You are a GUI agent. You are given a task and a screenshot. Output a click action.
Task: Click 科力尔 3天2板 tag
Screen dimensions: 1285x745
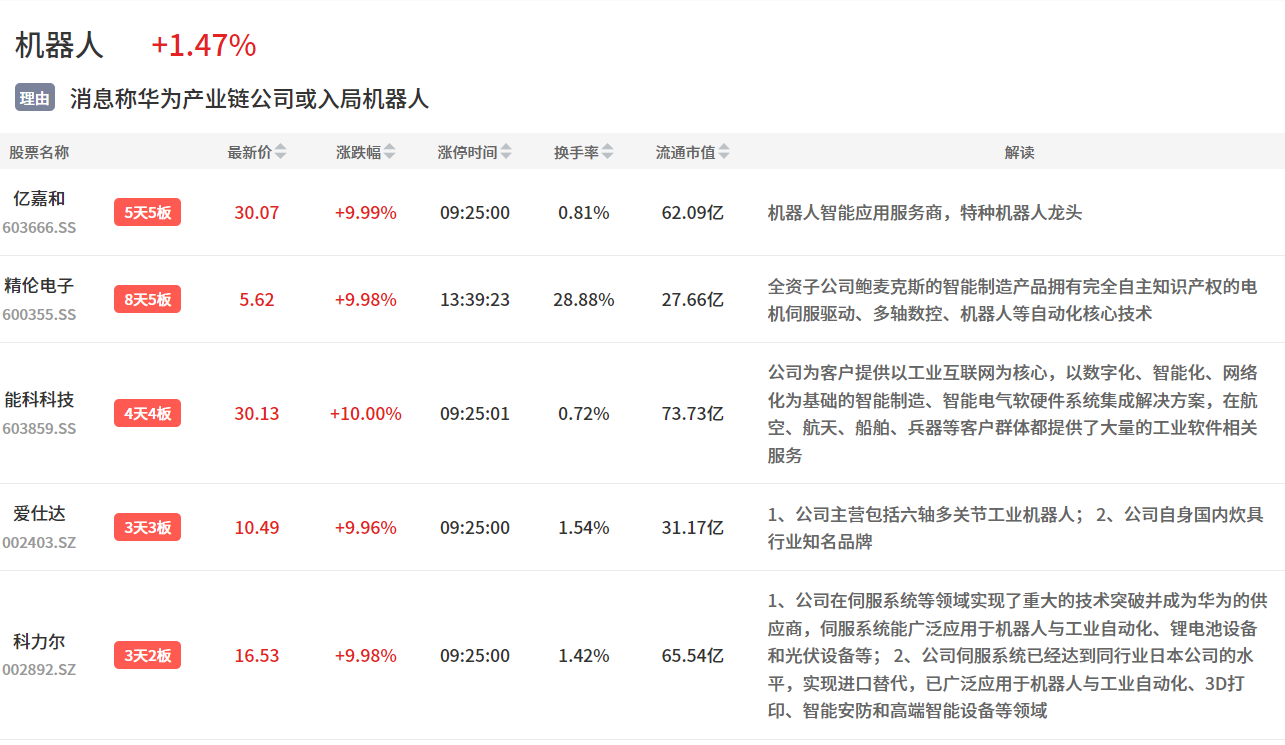coord(147,656)
